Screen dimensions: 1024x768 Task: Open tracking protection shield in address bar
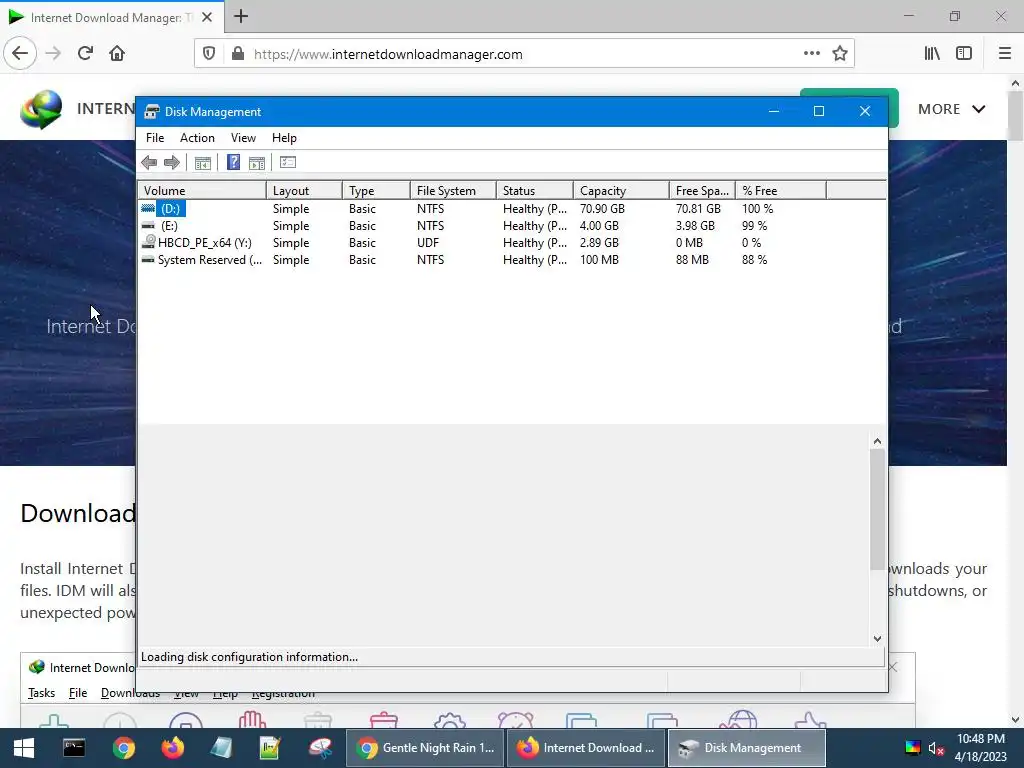click(x=209, y=54)
